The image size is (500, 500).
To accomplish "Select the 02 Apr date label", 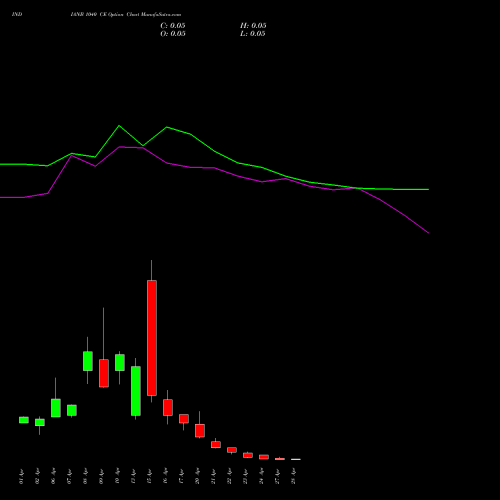I will pos(37,477).
